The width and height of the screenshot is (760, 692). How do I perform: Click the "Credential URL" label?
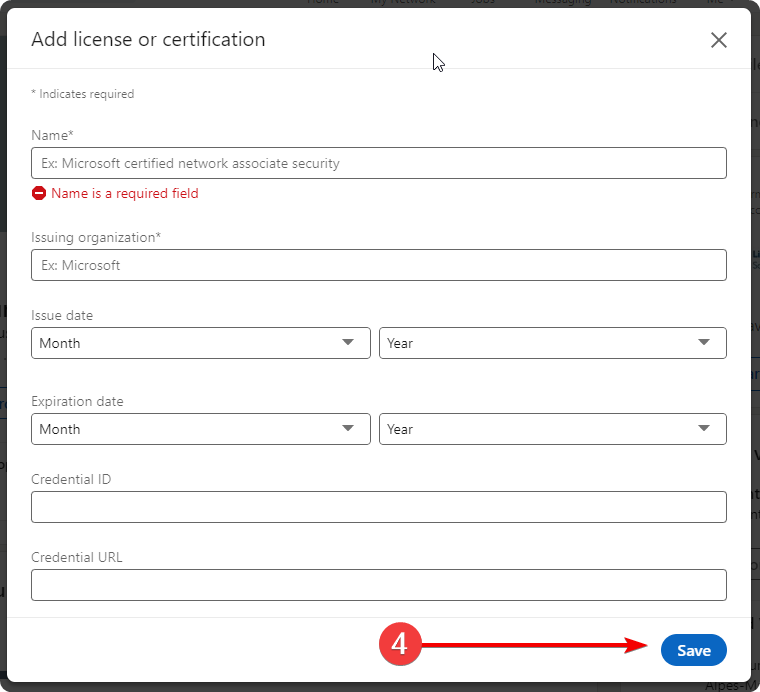[77, 557]
